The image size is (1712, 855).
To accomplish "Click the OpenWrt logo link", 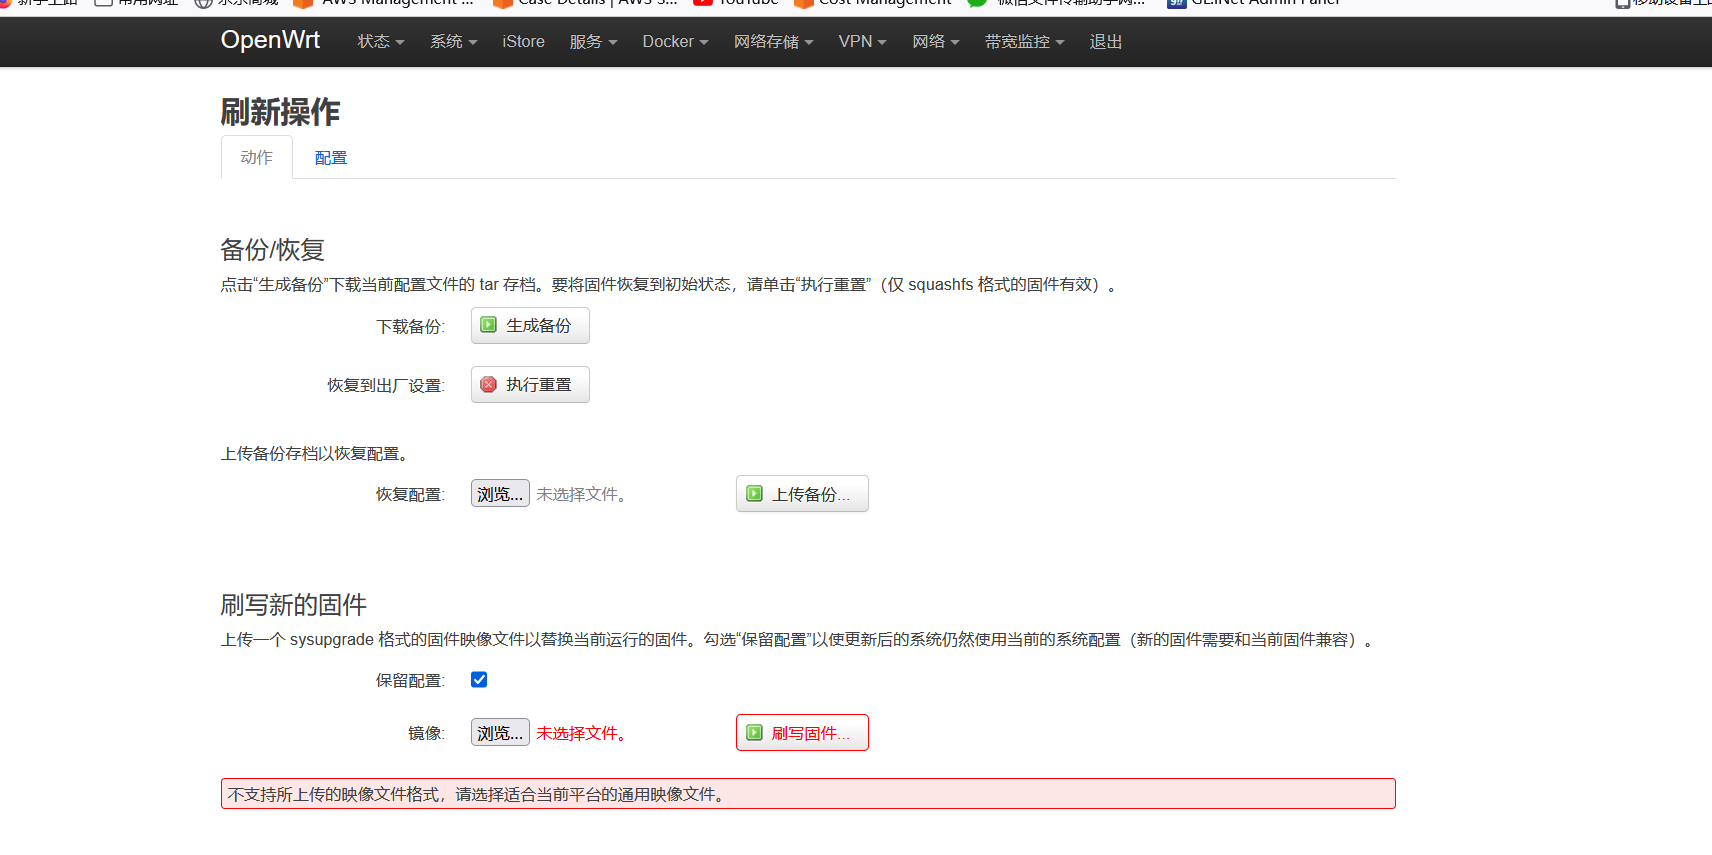I will pyautogui.click(x=270, y=40).
